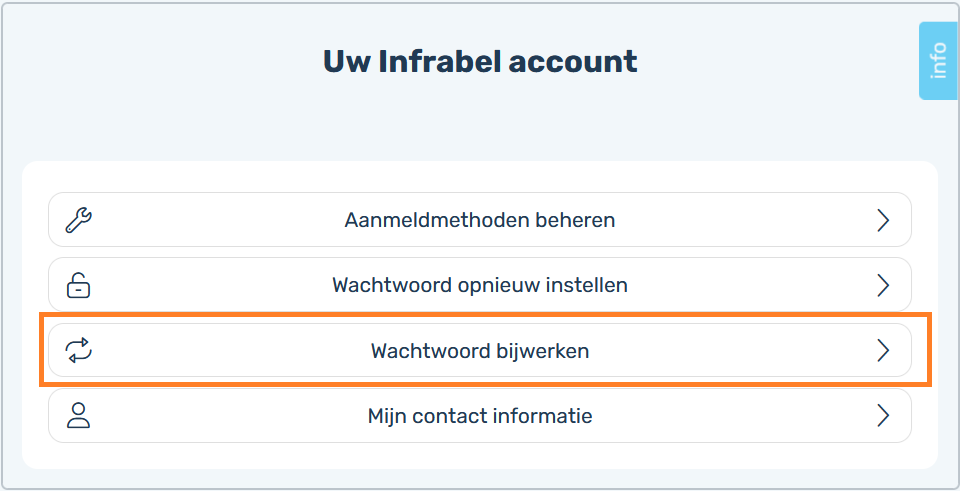Expand Aanmeldmethoden beheren via its right chevron
The image size is (960, 491).
click(x=883, y=220)
